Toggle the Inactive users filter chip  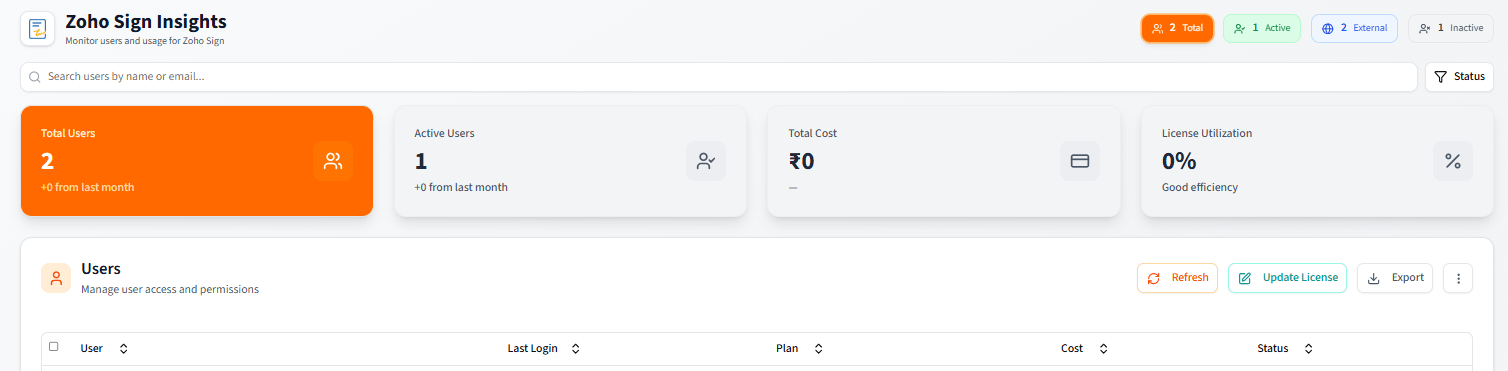click(x=1451, y=28)
